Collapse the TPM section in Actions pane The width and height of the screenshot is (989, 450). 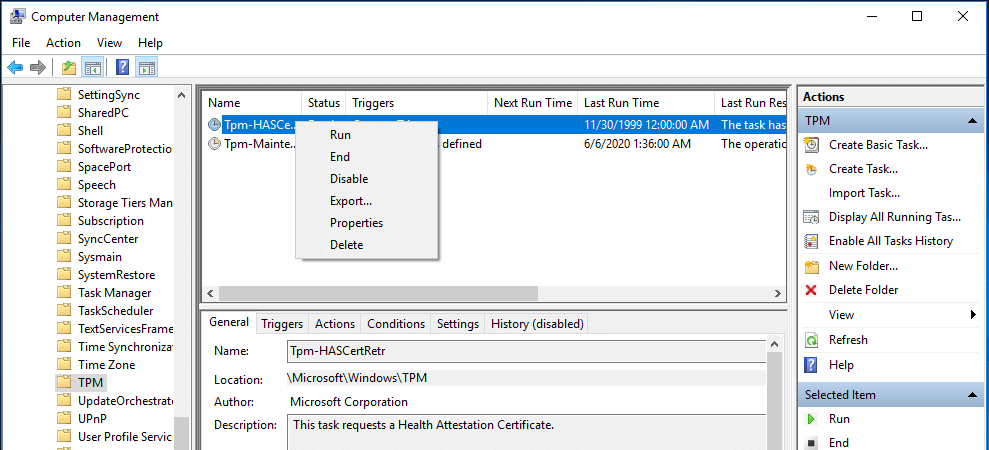click(x=971, y=121)
